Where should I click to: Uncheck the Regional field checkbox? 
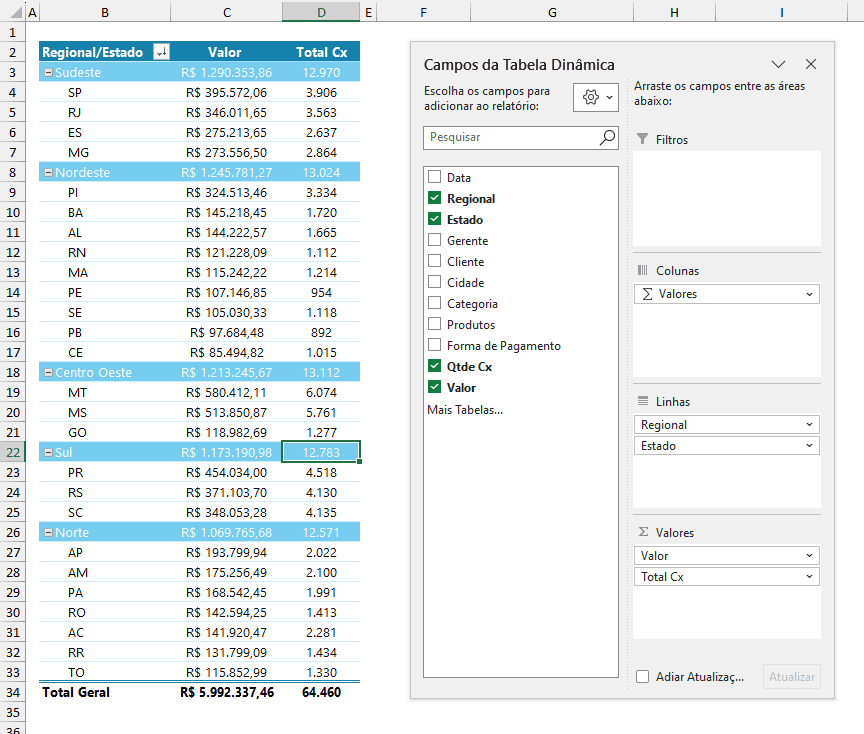point(434,198)
